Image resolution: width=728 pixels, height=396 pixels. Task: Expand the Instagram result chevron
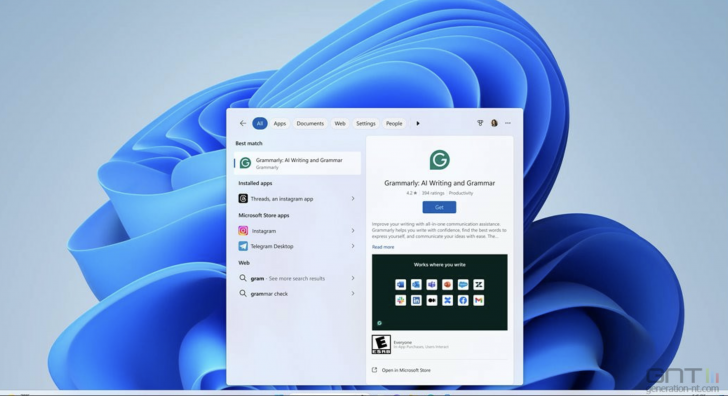353,231
